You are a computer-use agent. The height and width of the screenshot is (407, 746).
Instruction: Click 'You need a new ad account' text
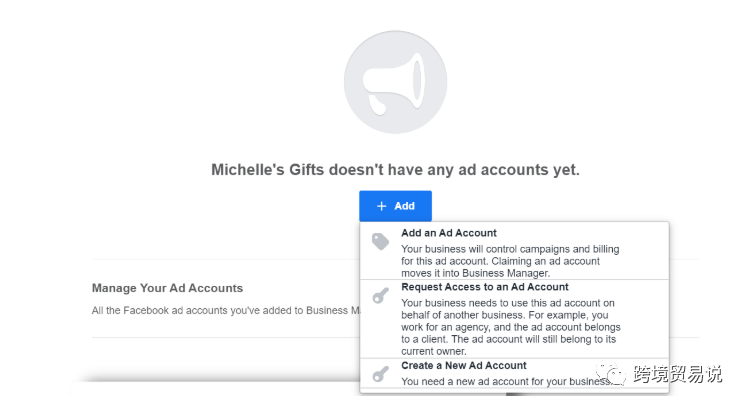coord(506,381)
